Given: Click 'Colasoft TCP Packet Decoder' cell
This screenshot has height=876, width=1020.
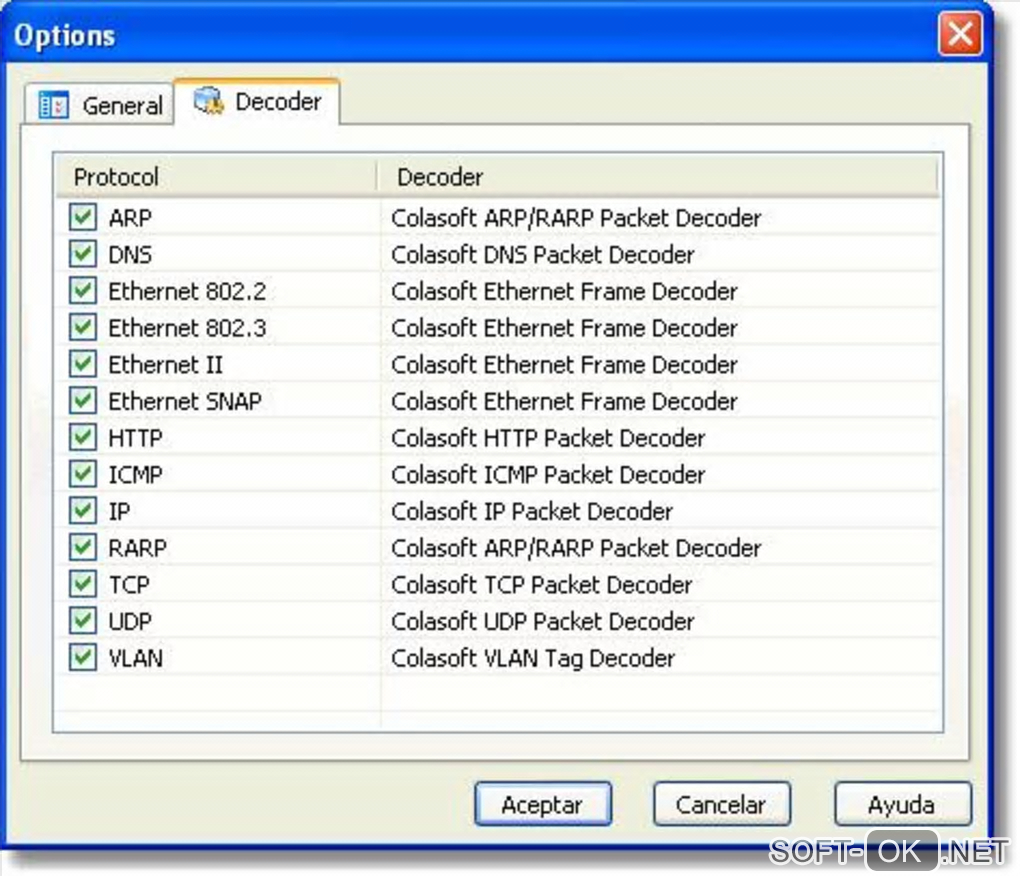Looking at the screenshot, I should (x=541, y=585).
